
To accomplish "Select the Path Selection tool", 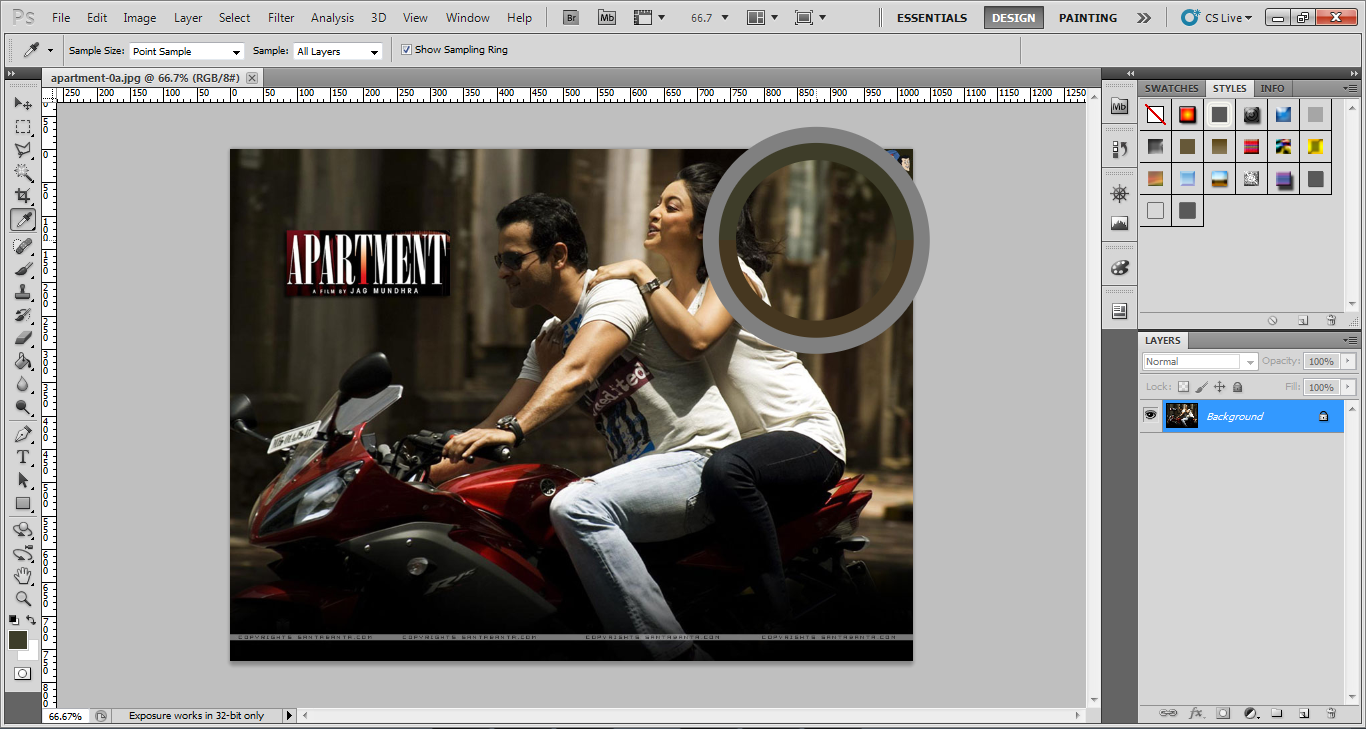I will click(22, 480).
